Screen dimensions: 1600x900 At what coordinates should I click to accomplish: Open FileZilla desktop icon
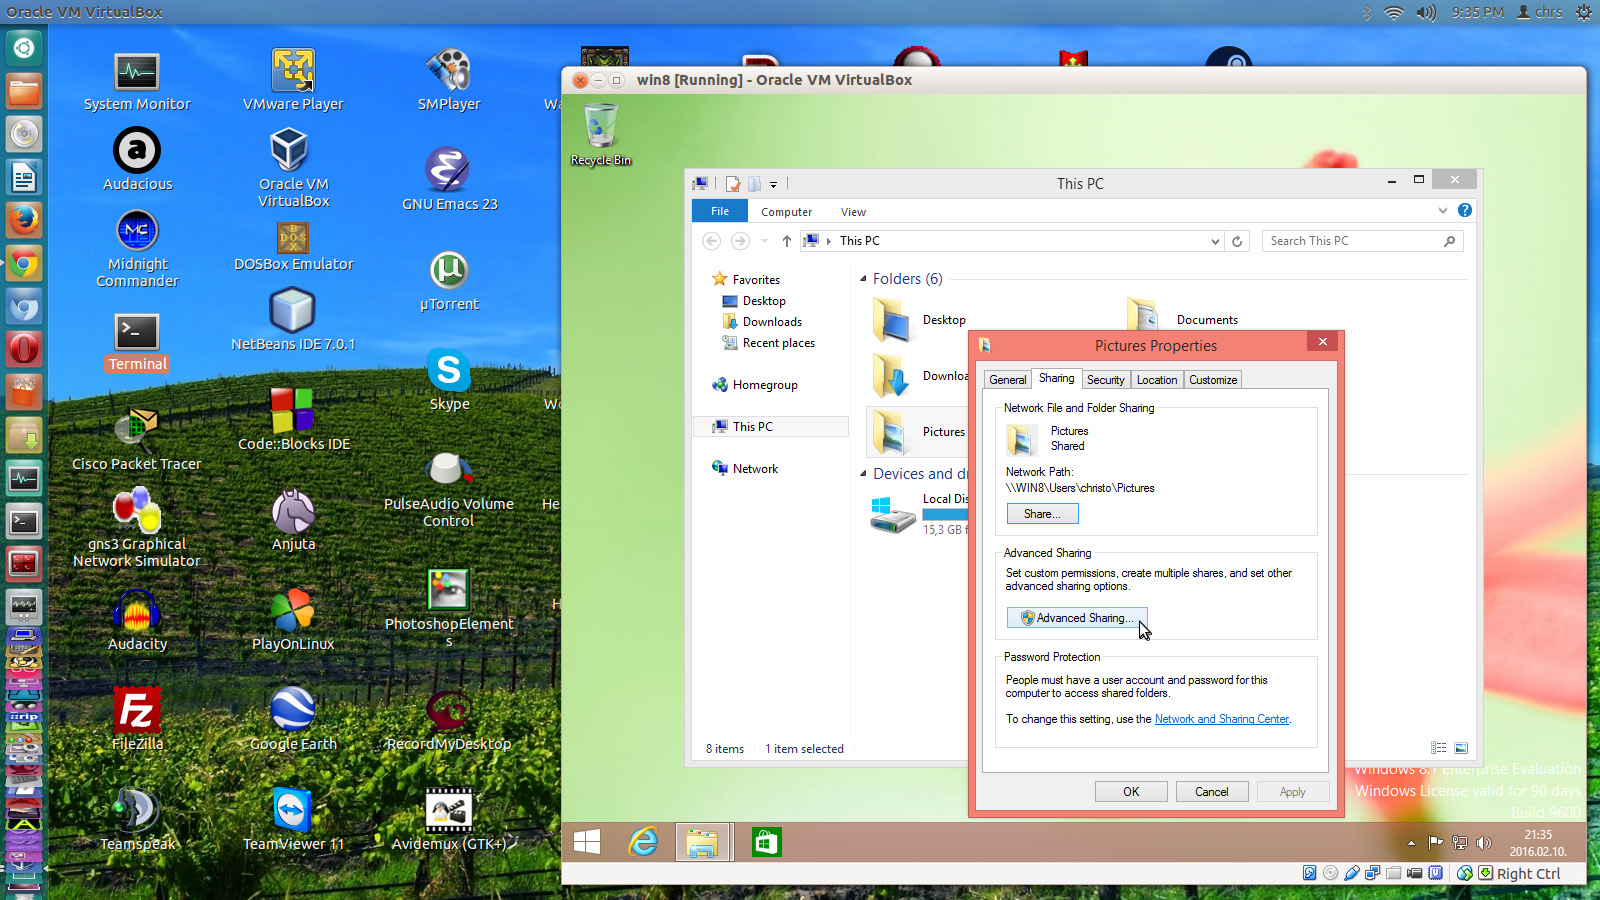click(136, 710)
